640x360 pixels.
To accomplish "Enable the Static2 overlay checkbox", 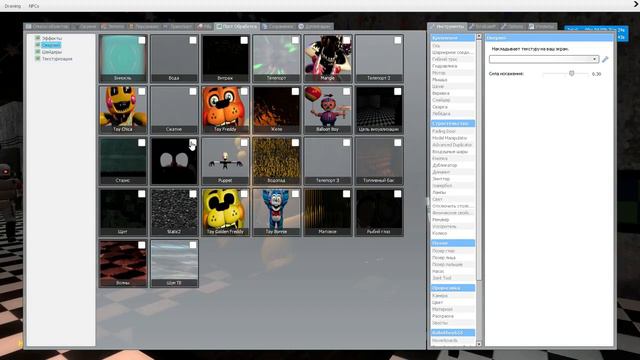I will point(193,194).
